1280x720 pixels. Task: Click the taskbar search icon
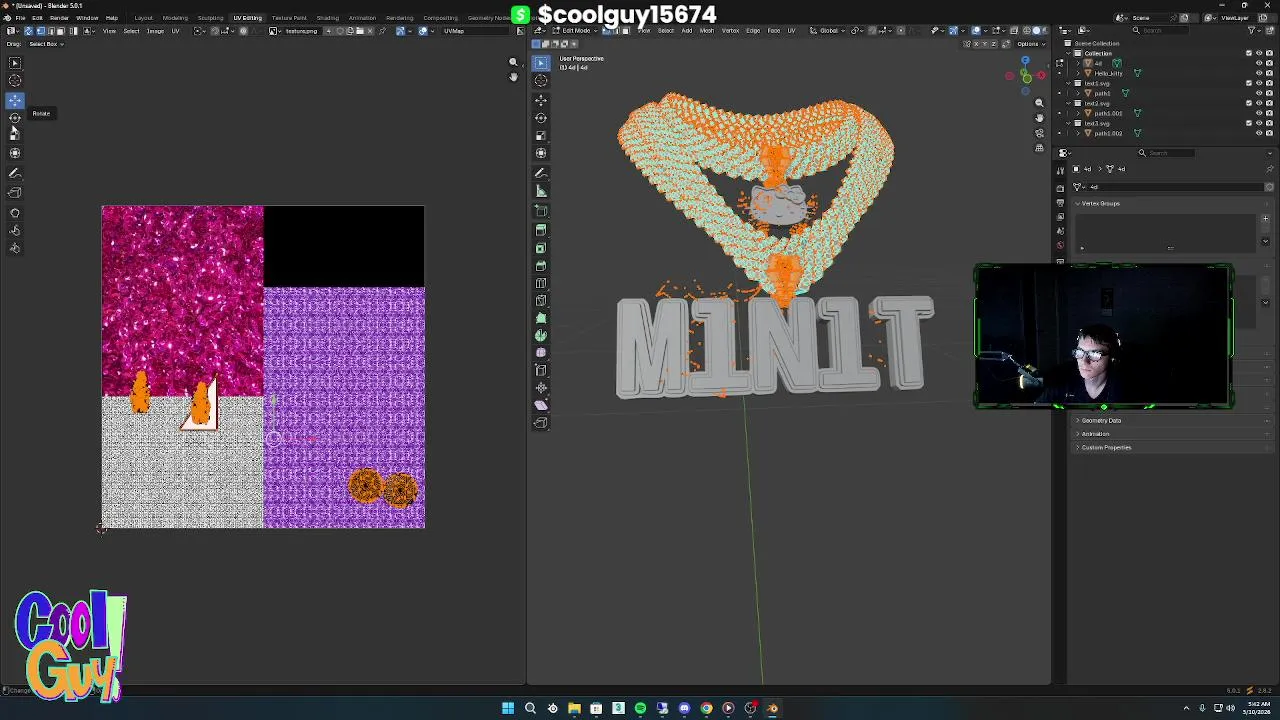(x=530, y=708)
